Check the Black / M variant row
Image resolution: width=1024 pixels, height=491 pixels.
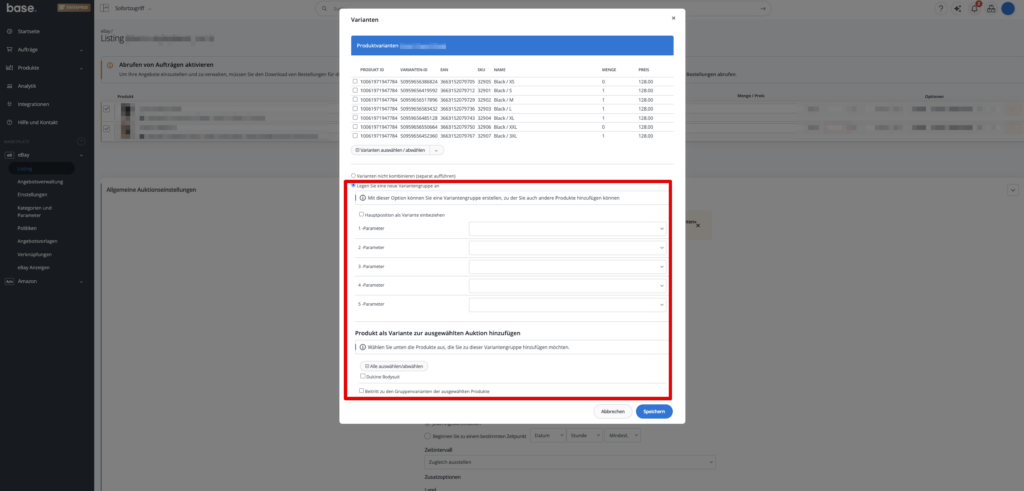(x=355, y=100)
